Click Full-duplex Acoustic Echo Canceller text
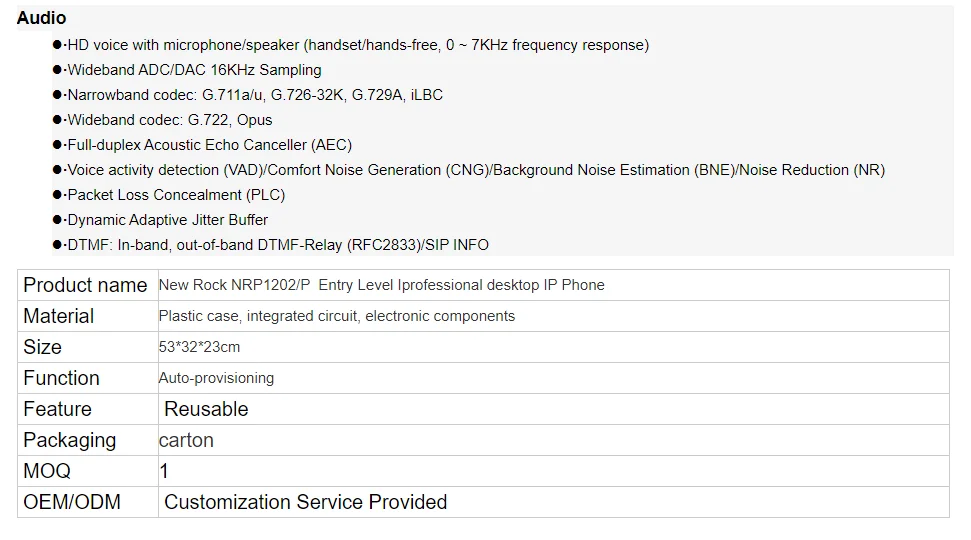971x540 pixels. click(209, 145)
